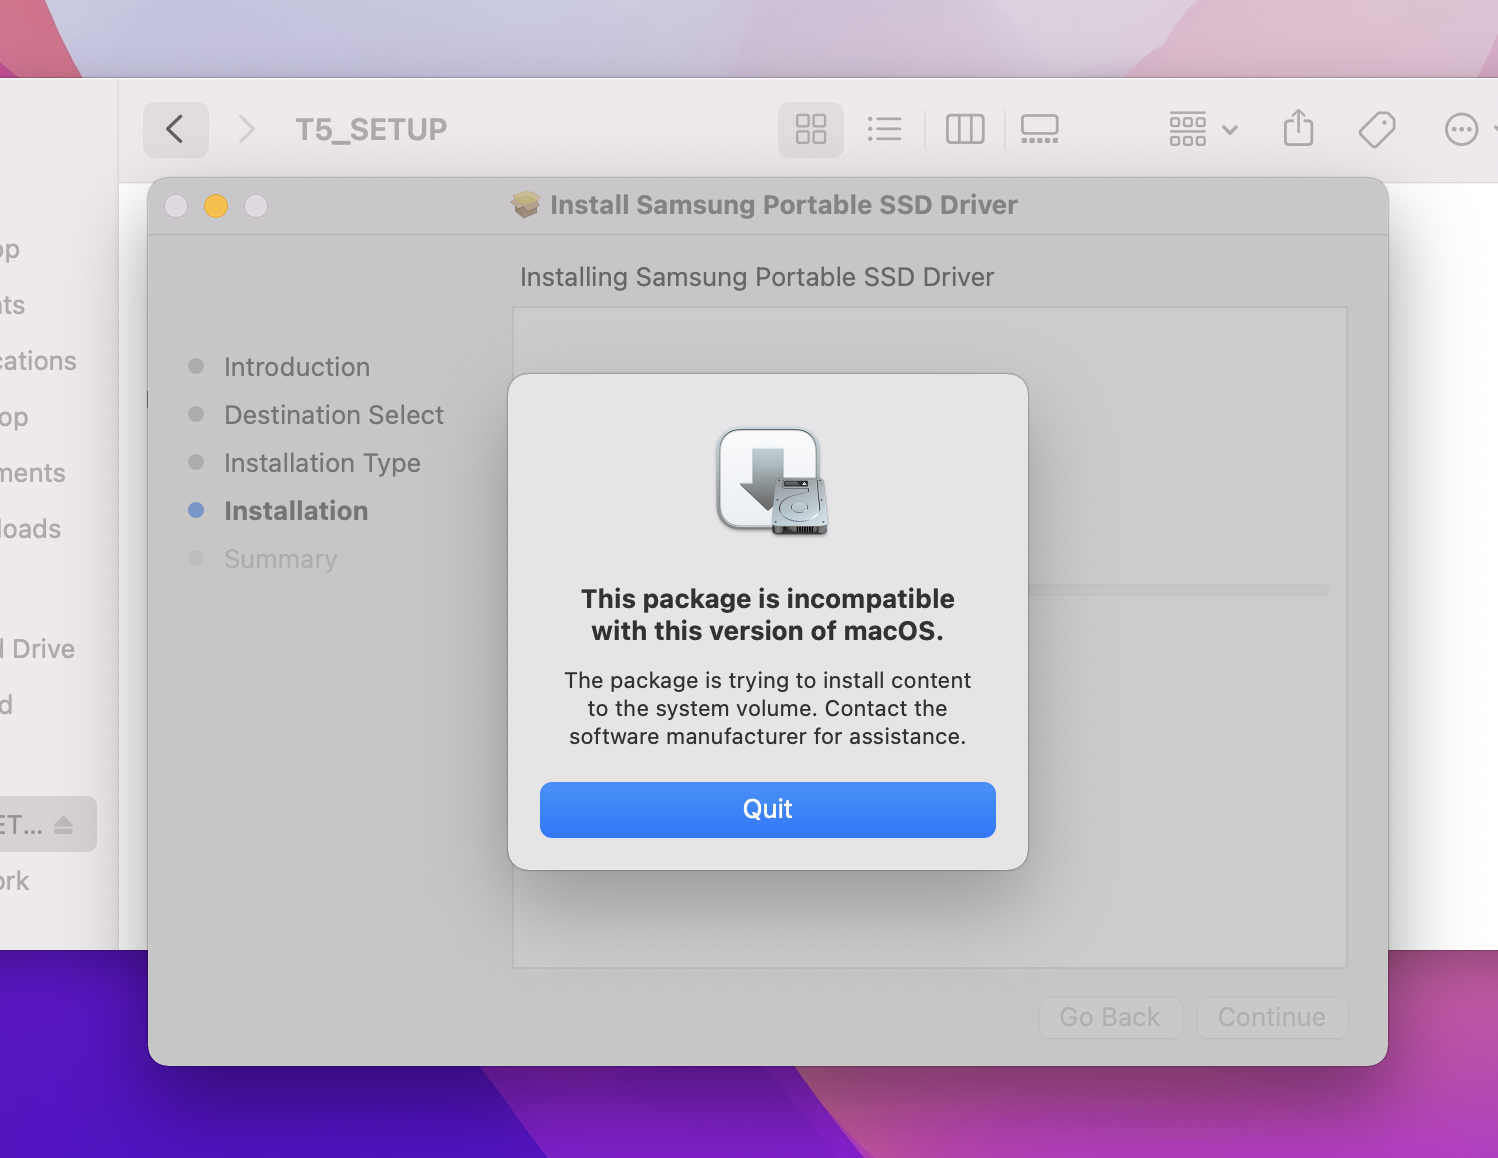Open the Finder tags button

click(x=1377, y=129)
